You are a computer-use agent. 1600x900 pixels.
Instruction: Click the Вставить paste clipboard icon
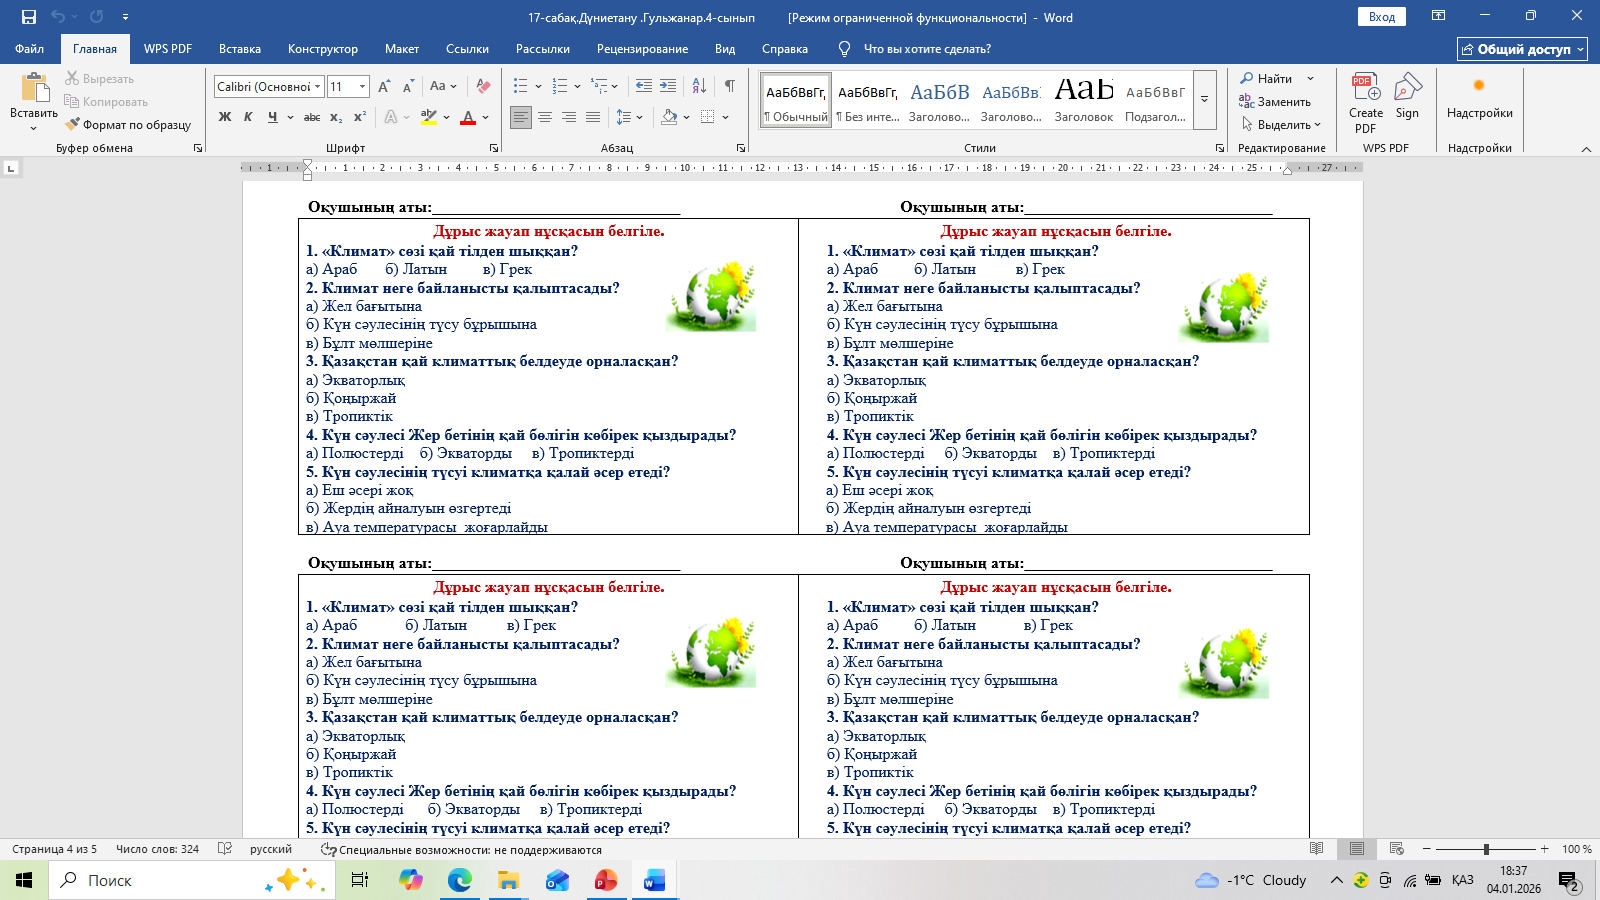point(34,88)
